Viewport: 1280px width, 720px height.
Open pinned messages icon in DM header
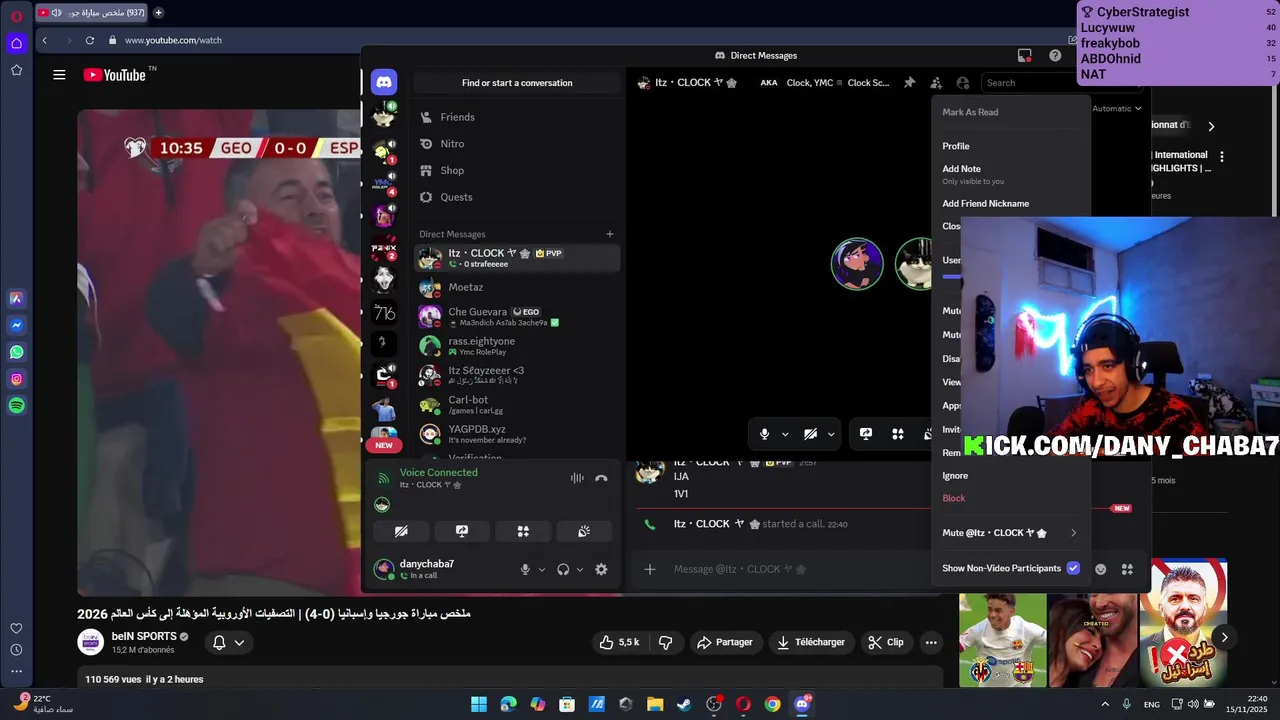tap(909, 83)
